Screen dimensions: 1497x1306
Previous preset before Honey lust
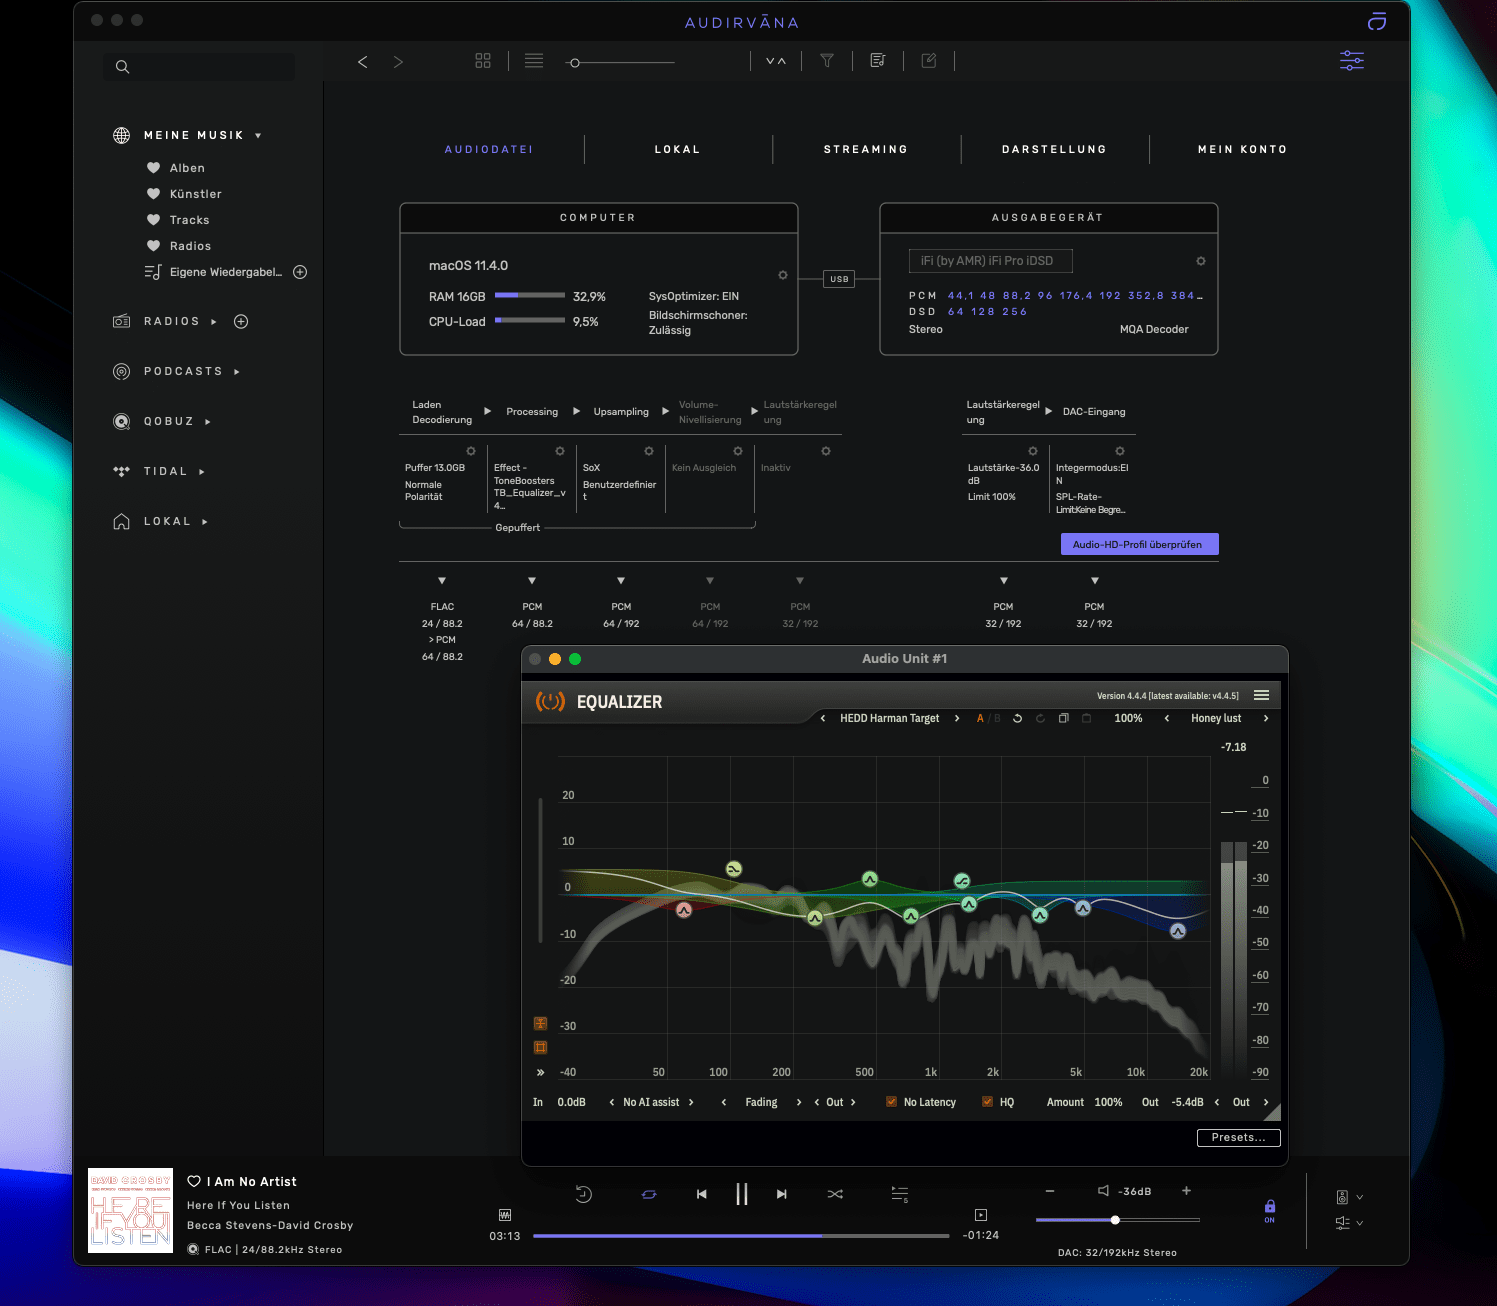click(x=1167, y=718)
